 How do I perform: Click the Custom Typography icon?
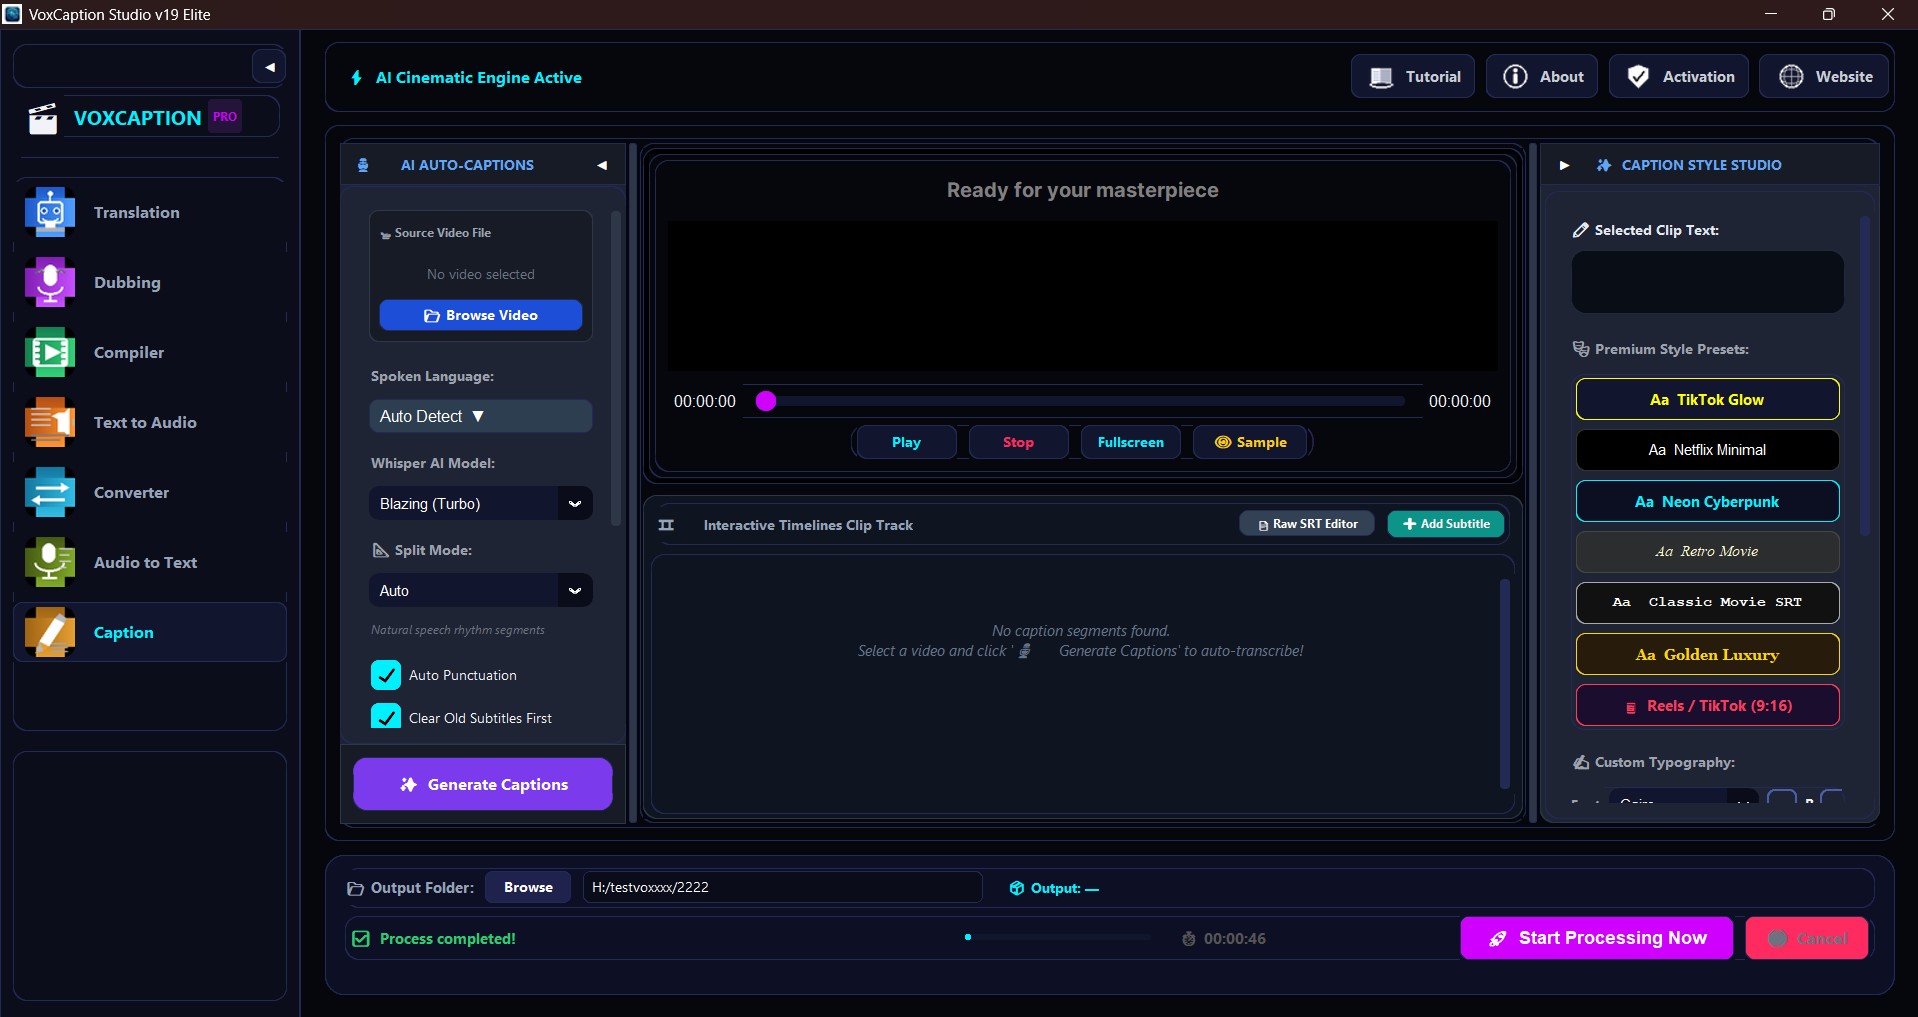click(x=1581, y=762)
